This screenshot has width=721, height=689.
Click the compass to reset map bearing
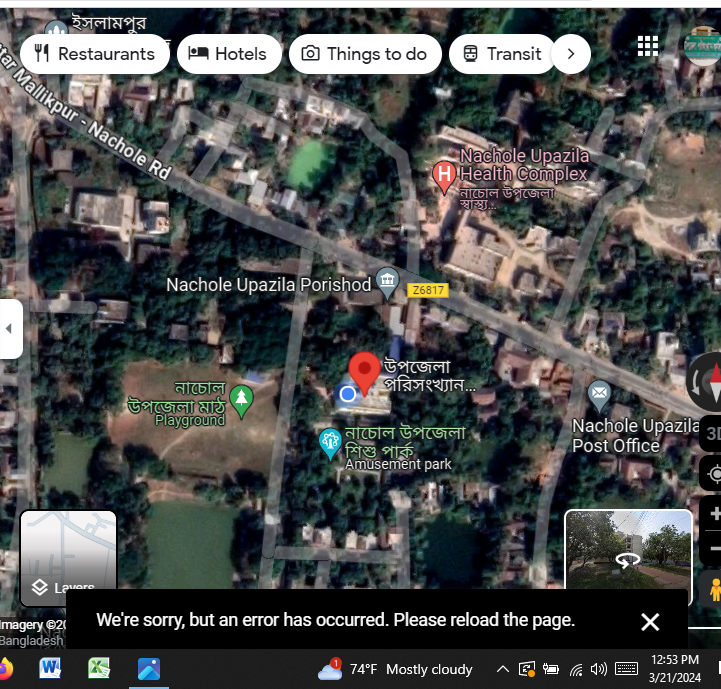point(708,380)
